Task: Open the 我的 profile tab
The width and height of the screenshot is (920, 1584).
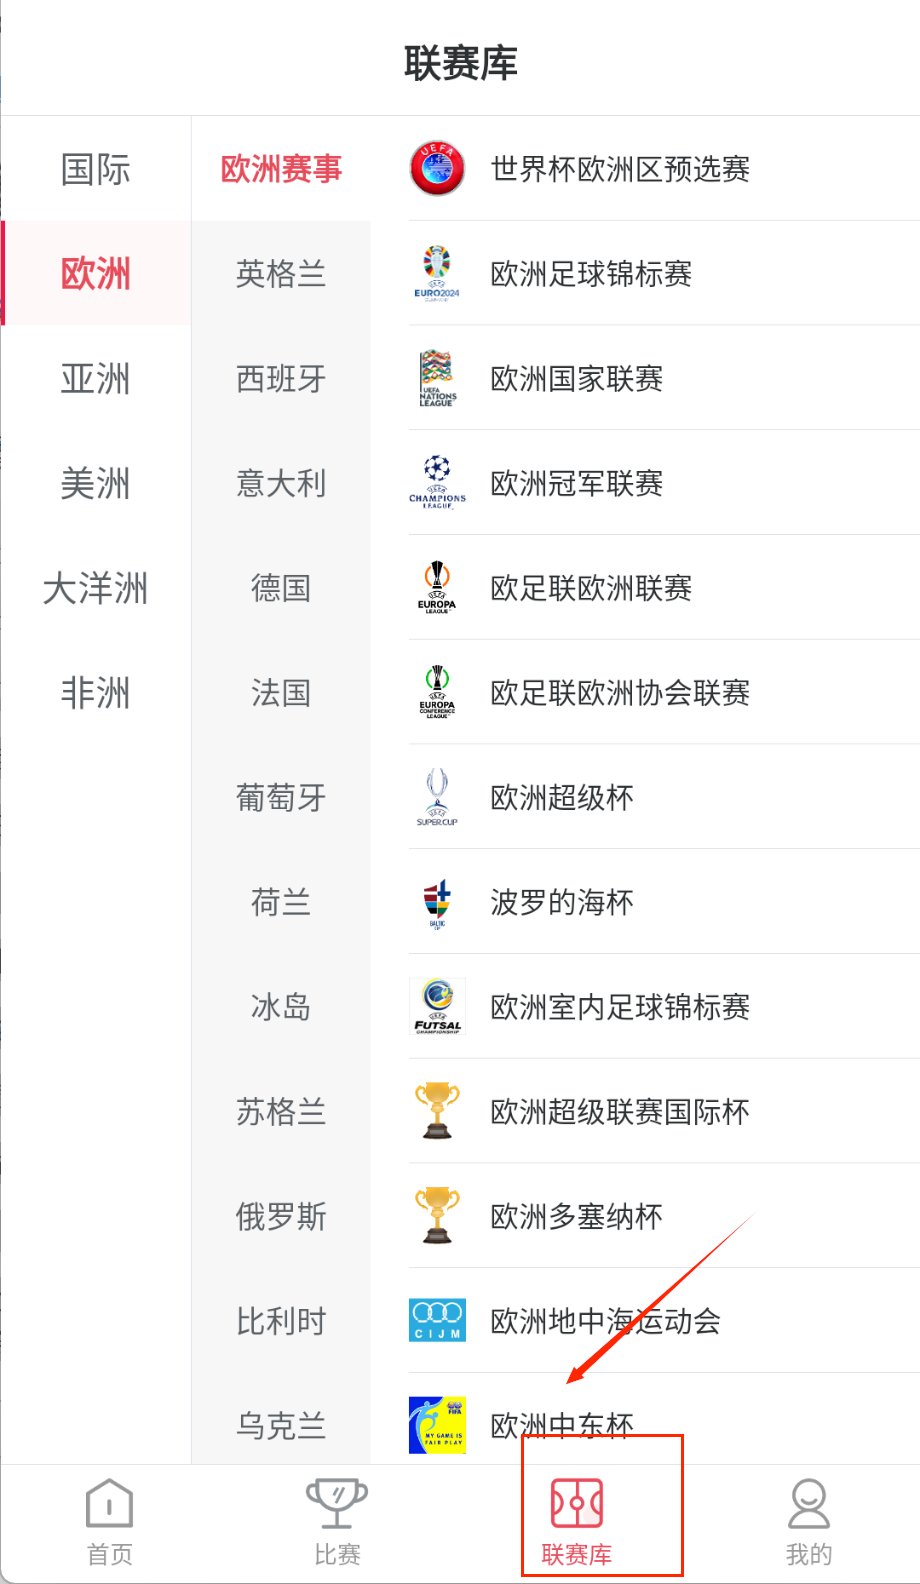Action: coord(808,1522)
